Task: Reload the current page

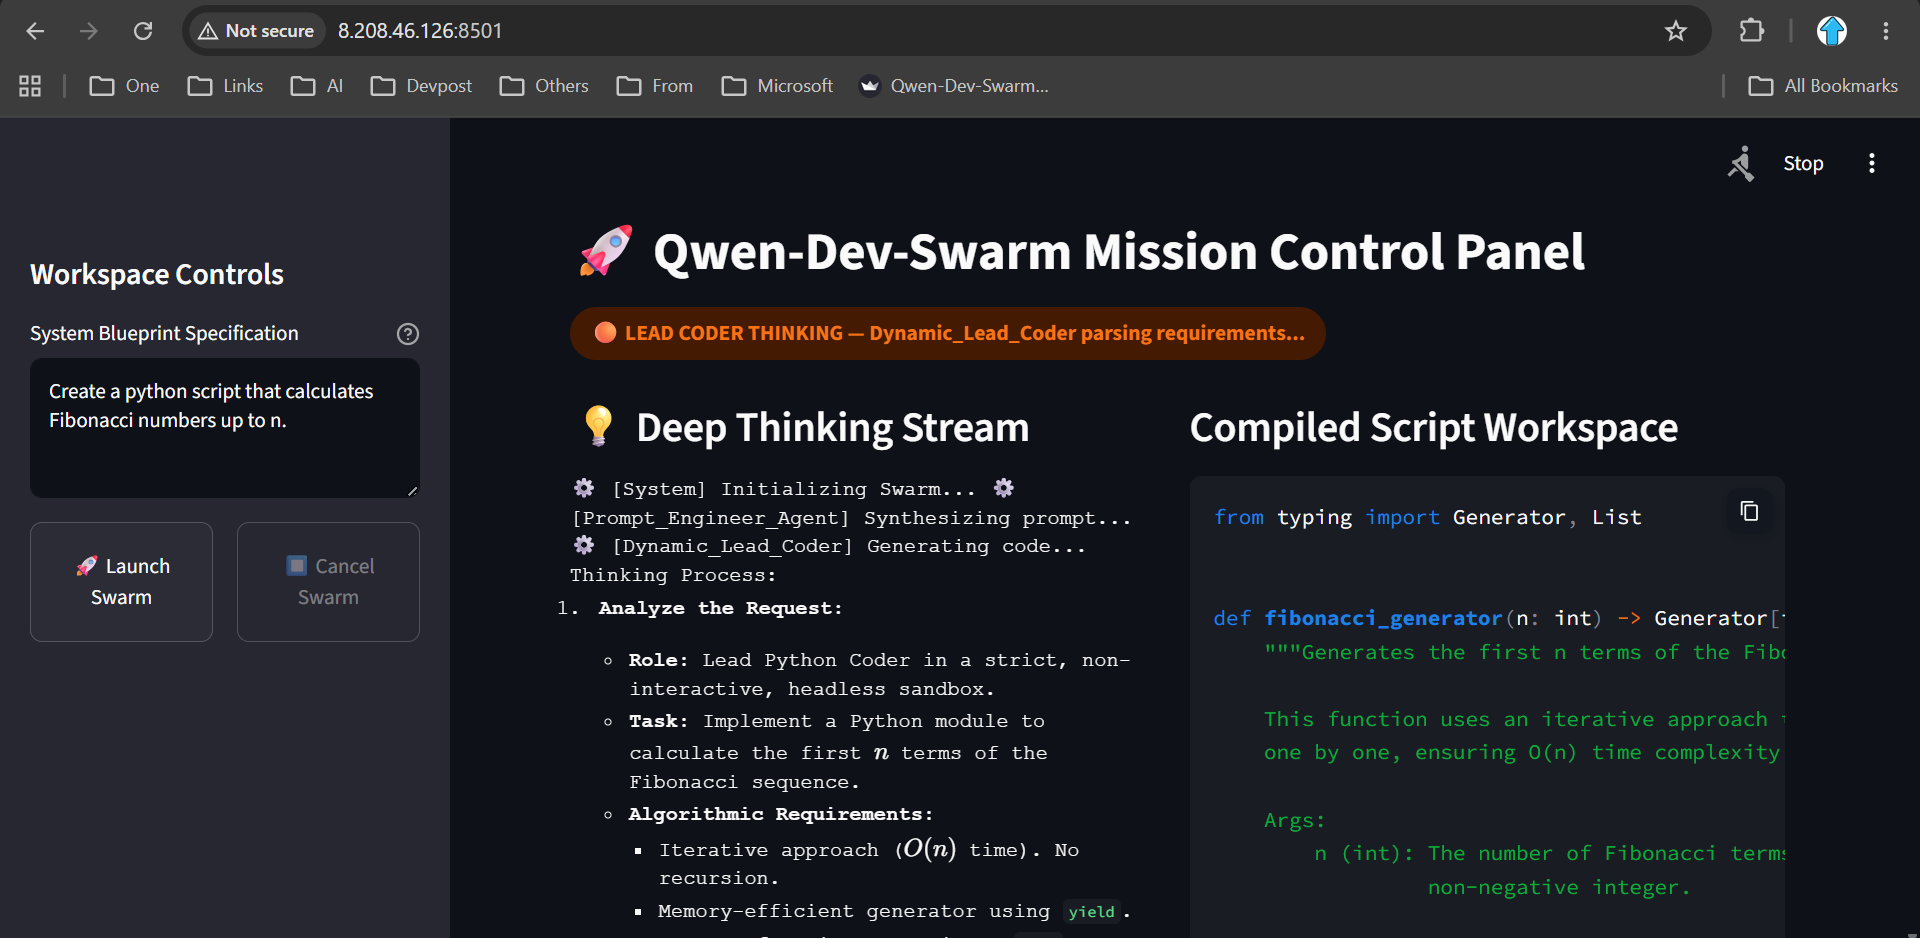Action: click(143, 31)
